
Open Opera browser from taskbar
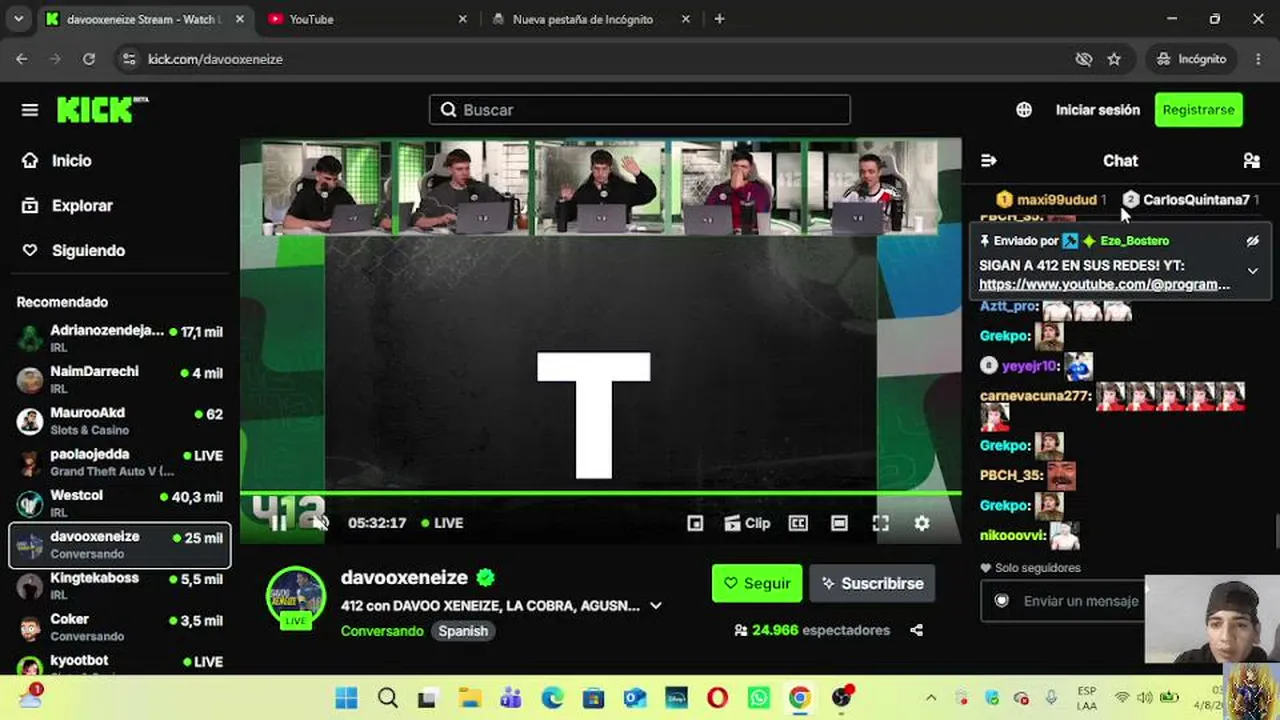[x=717, y=698]
